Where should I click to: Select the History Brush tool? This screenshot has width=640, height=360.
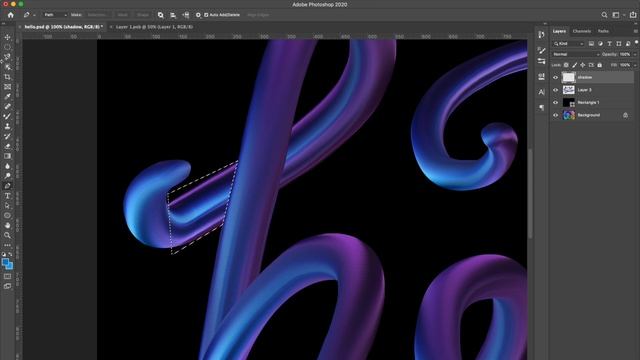point(7,136)
